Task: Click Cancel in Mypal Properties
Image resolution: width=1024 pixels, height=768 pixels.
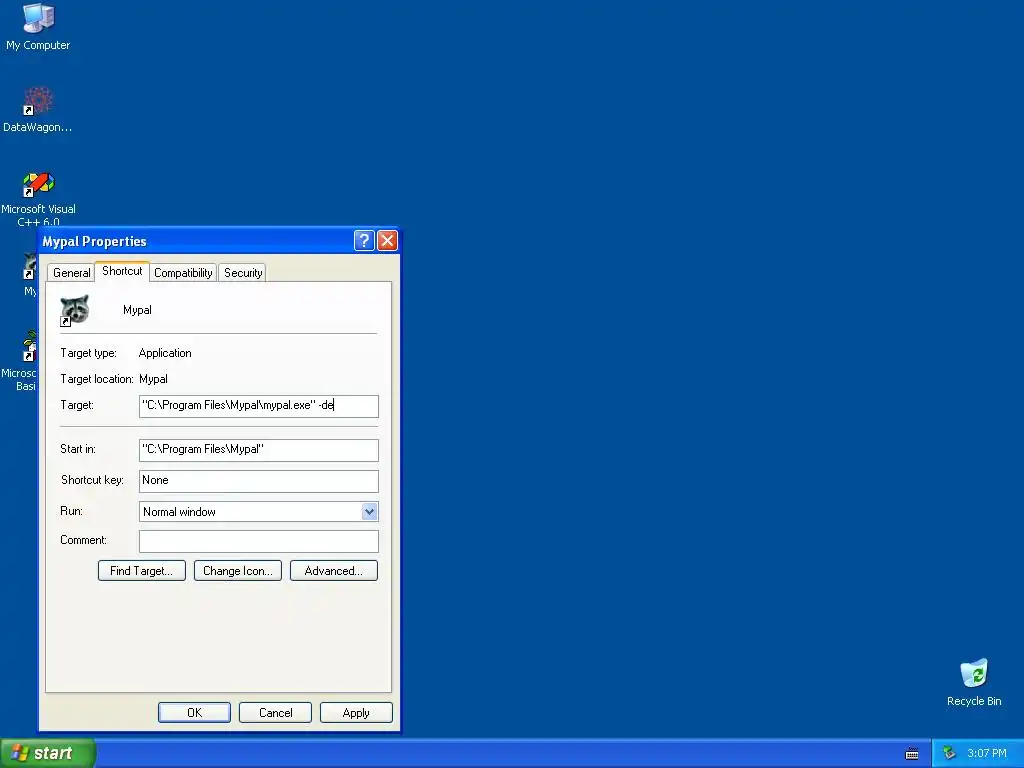Action: pyautogui.click(x=276, y=712)
